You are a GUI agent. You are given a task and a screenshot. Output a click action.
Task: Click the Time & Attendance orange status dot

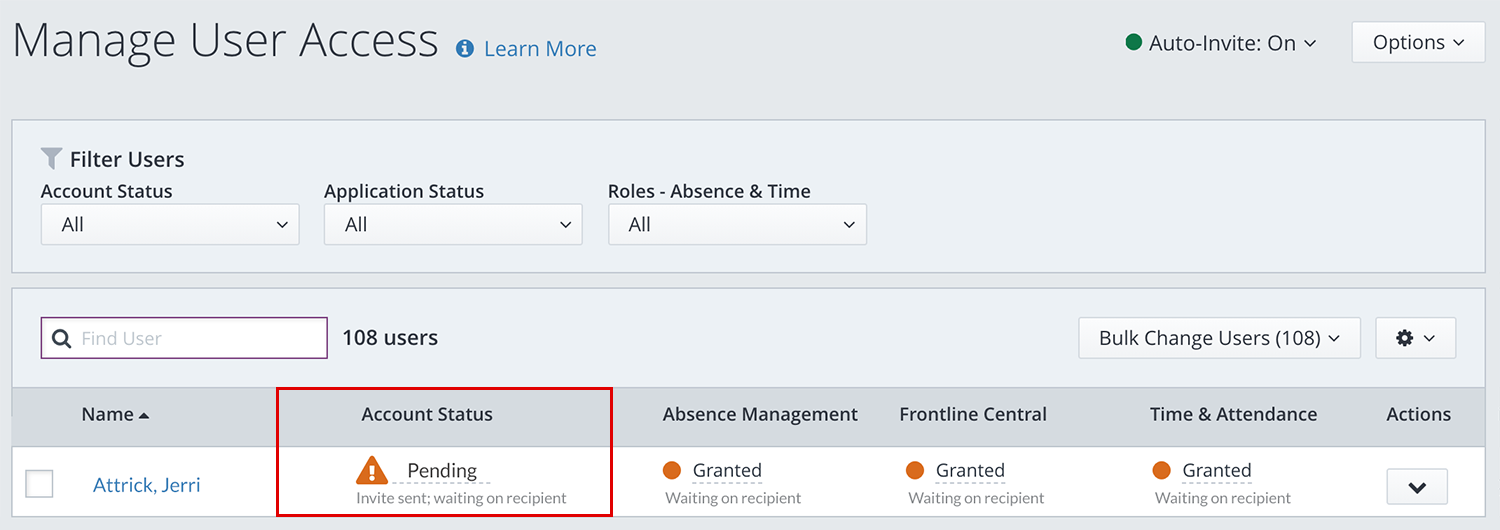pos(1161,470)
